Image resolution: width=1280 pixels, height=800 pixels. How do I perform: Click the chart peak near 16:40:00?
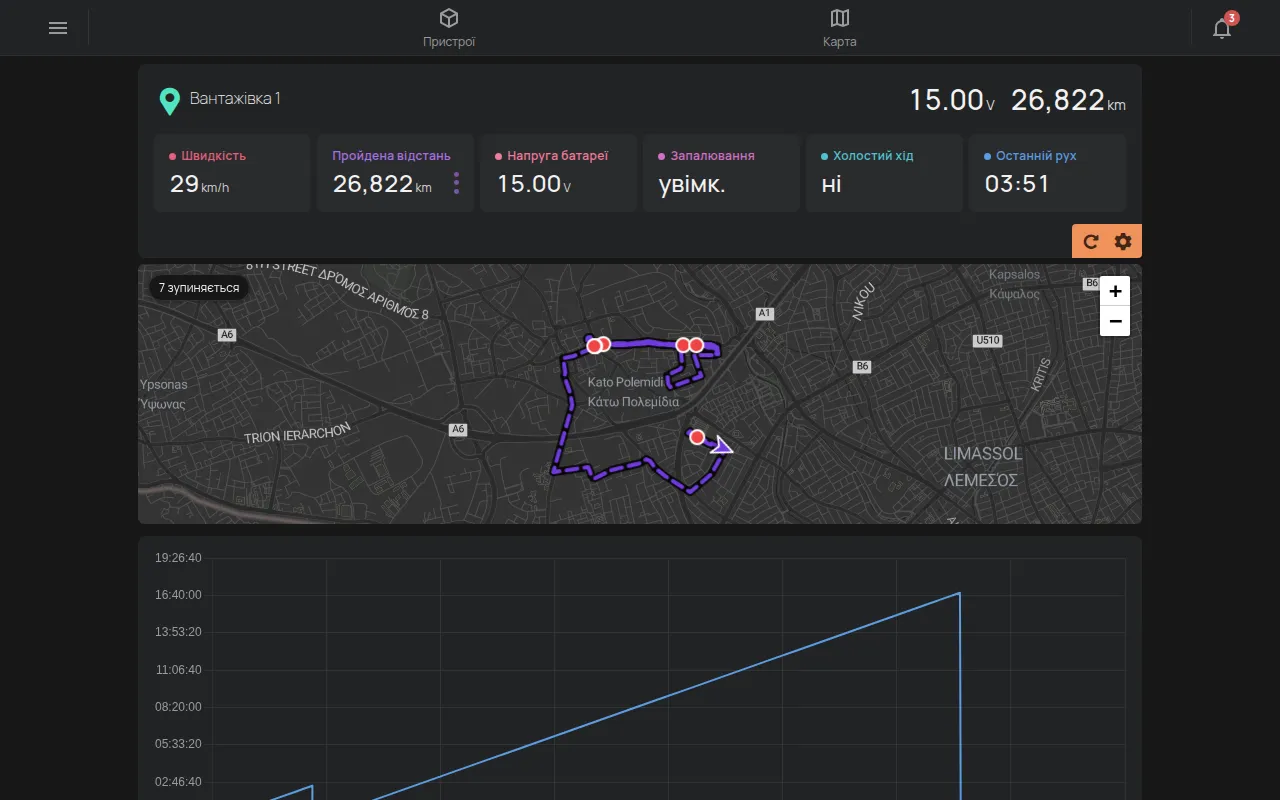coord(959,593)
